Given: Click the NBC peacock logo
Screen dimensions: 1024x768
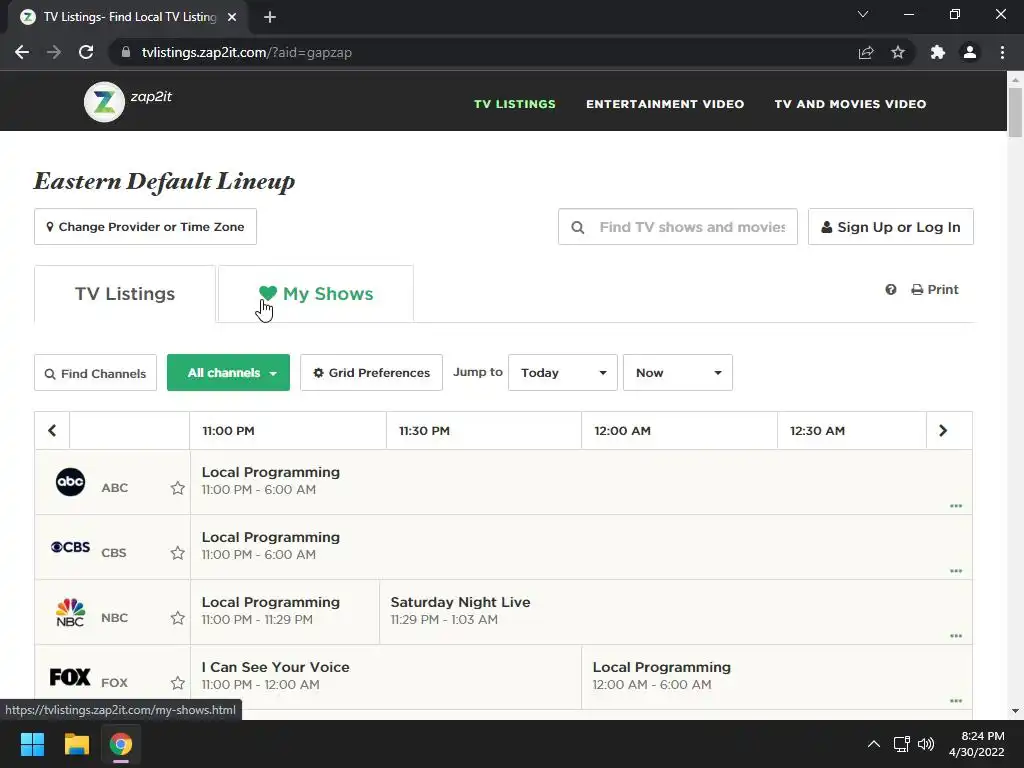Looking at the screenshot, I should click(x=71, y=613).
